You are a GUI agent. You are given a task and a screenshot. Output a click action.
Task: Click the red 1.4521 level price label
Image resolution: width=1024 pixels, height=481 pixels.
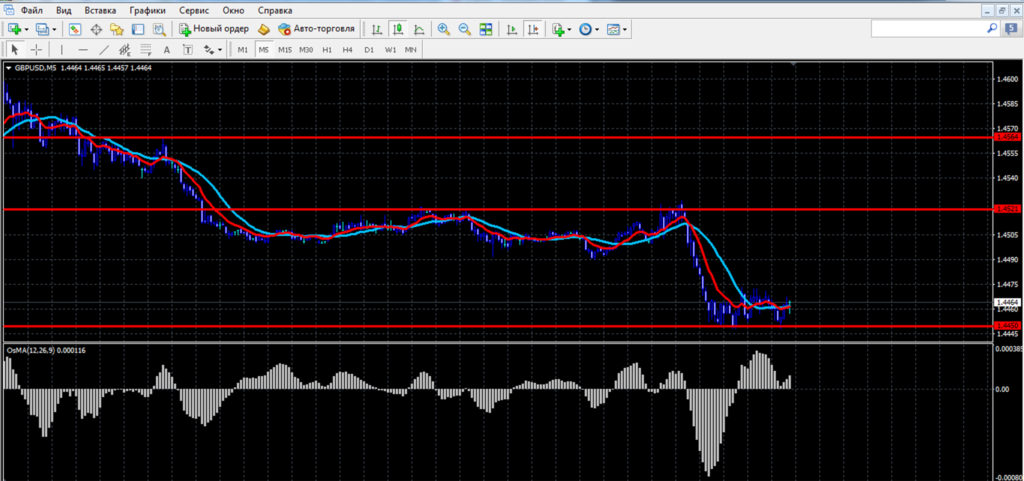(x=1006, y=209)
